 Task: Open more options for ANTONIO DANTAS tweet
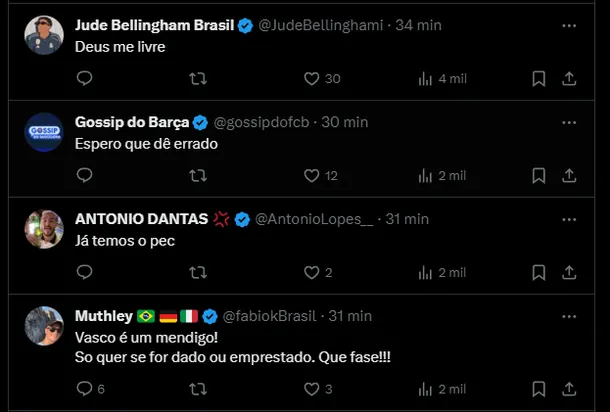pyautogui.click(x=569, y=219)
